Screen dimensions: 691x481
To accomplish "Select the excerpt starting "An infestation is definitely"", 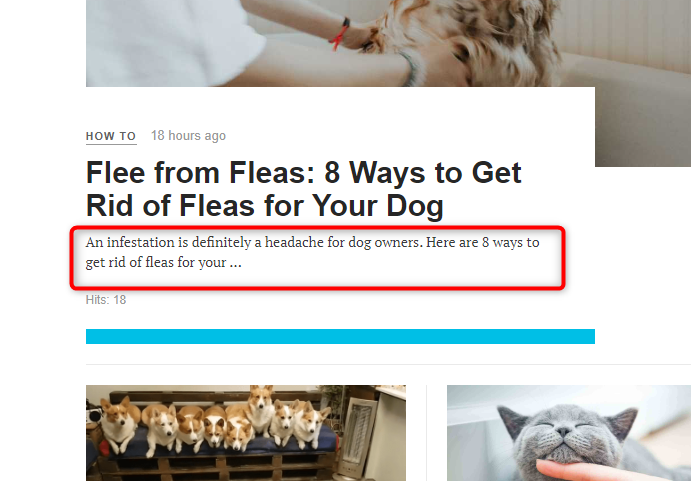I will click(x=312, y=252).
